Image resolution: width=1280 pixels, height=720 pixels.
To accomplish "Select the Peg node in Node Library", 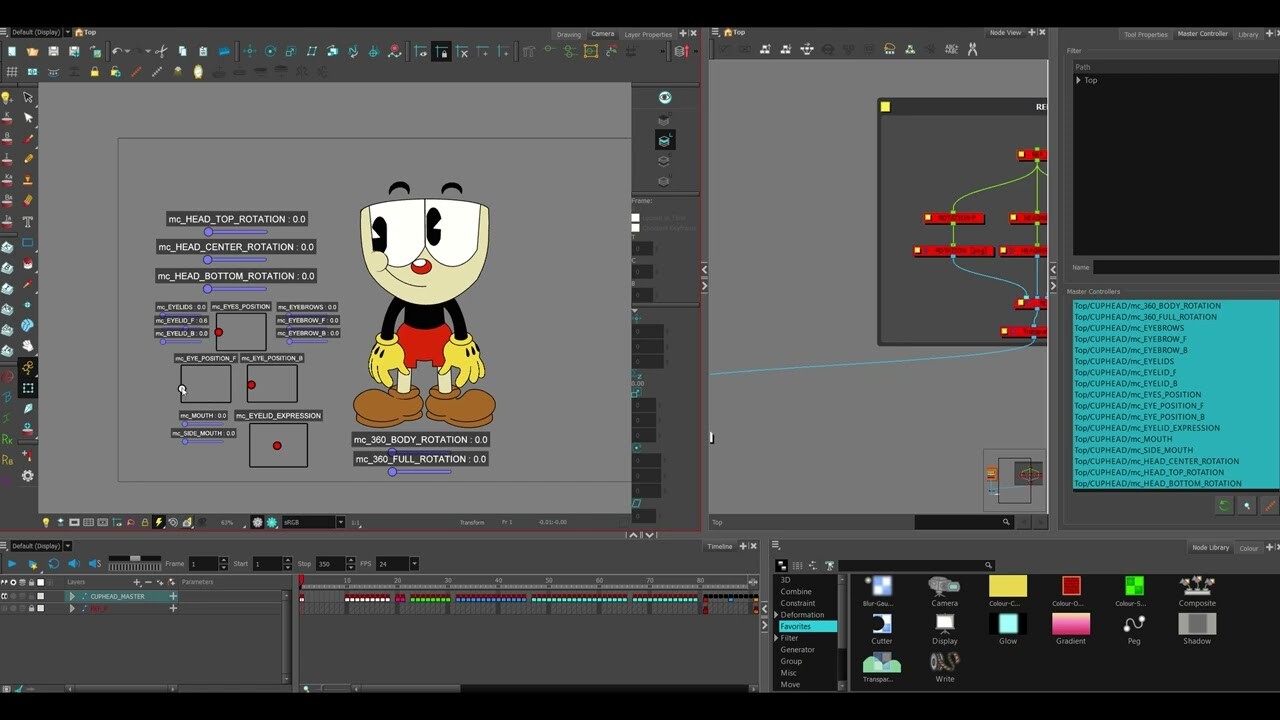I will 1134,622.
